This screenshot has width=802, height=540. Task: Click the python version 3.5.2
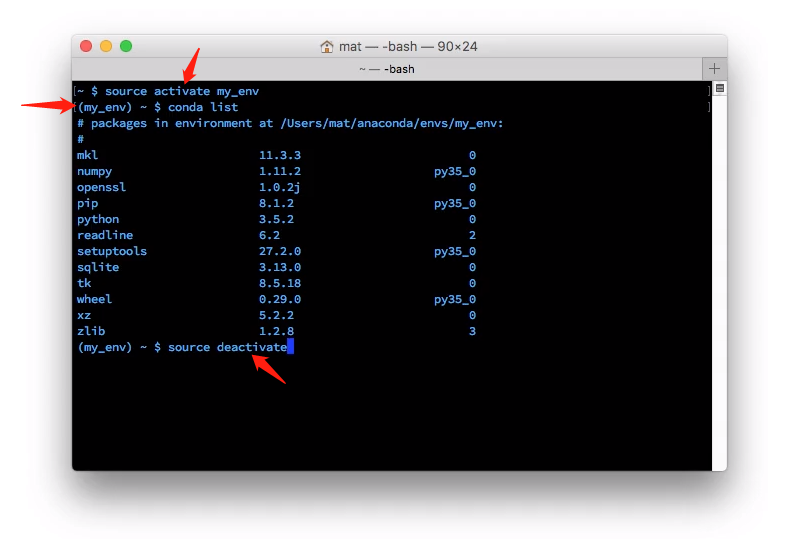279,219
